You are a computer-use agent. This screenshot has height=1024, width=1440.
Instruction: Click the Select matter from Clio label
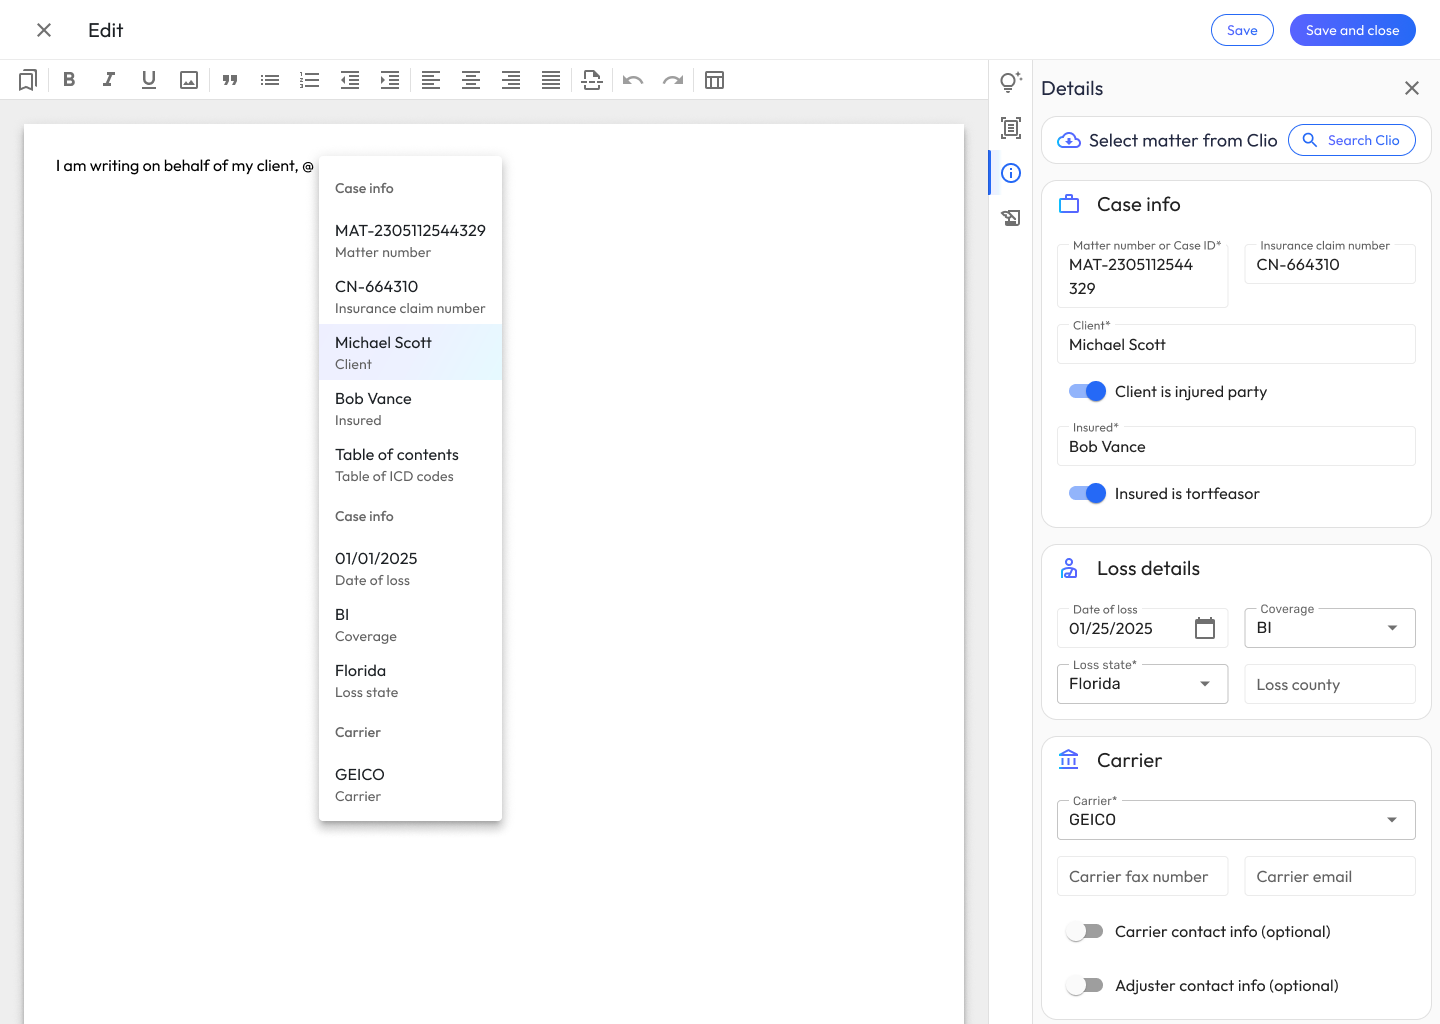pyautogui.click(x=1183, y=140)
